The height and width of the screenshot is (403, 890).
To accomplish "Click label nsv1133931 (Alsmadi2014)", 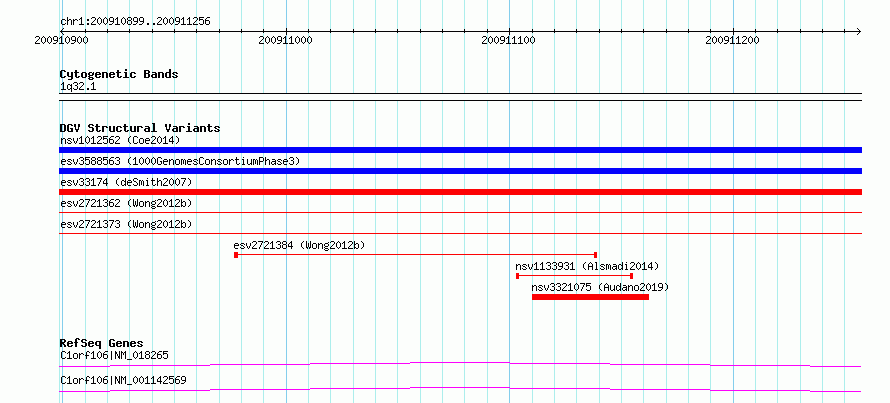I will (x=587, y=266).
